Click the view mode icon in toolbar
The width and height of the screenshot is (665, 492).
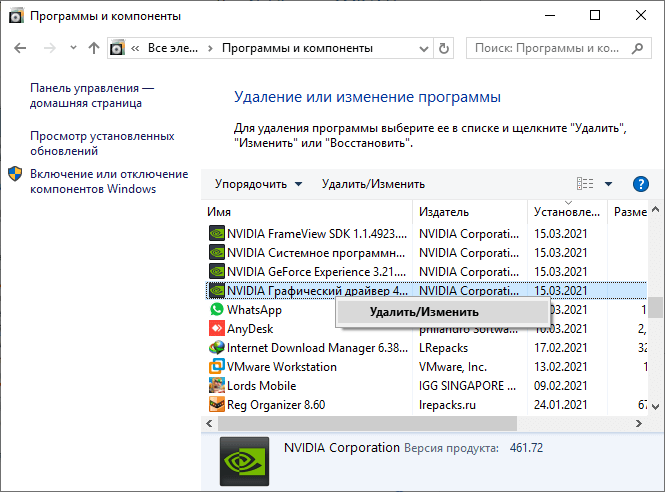(x=585, y=184)
